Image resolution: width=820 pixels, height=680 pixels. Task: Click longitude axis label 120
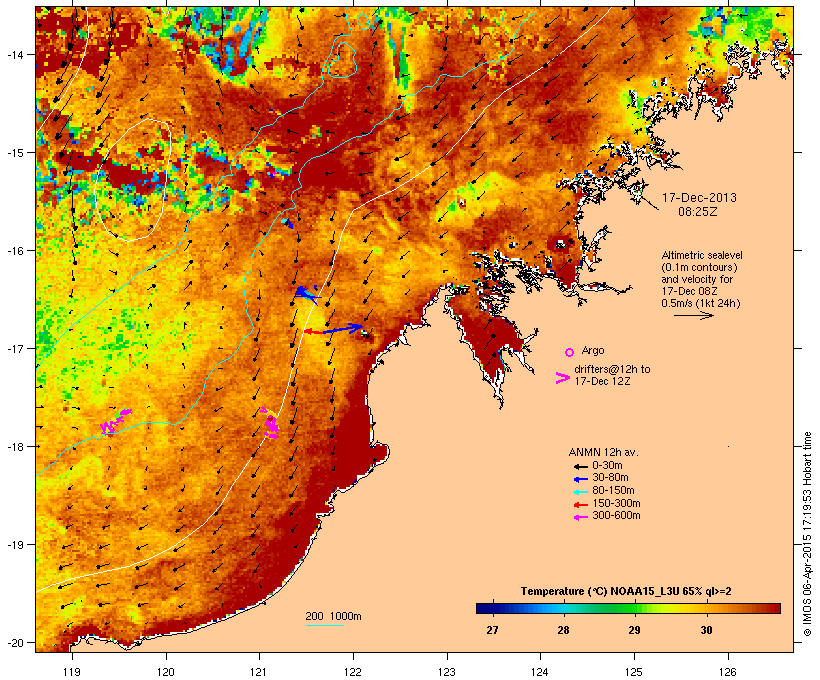[166, 672]
